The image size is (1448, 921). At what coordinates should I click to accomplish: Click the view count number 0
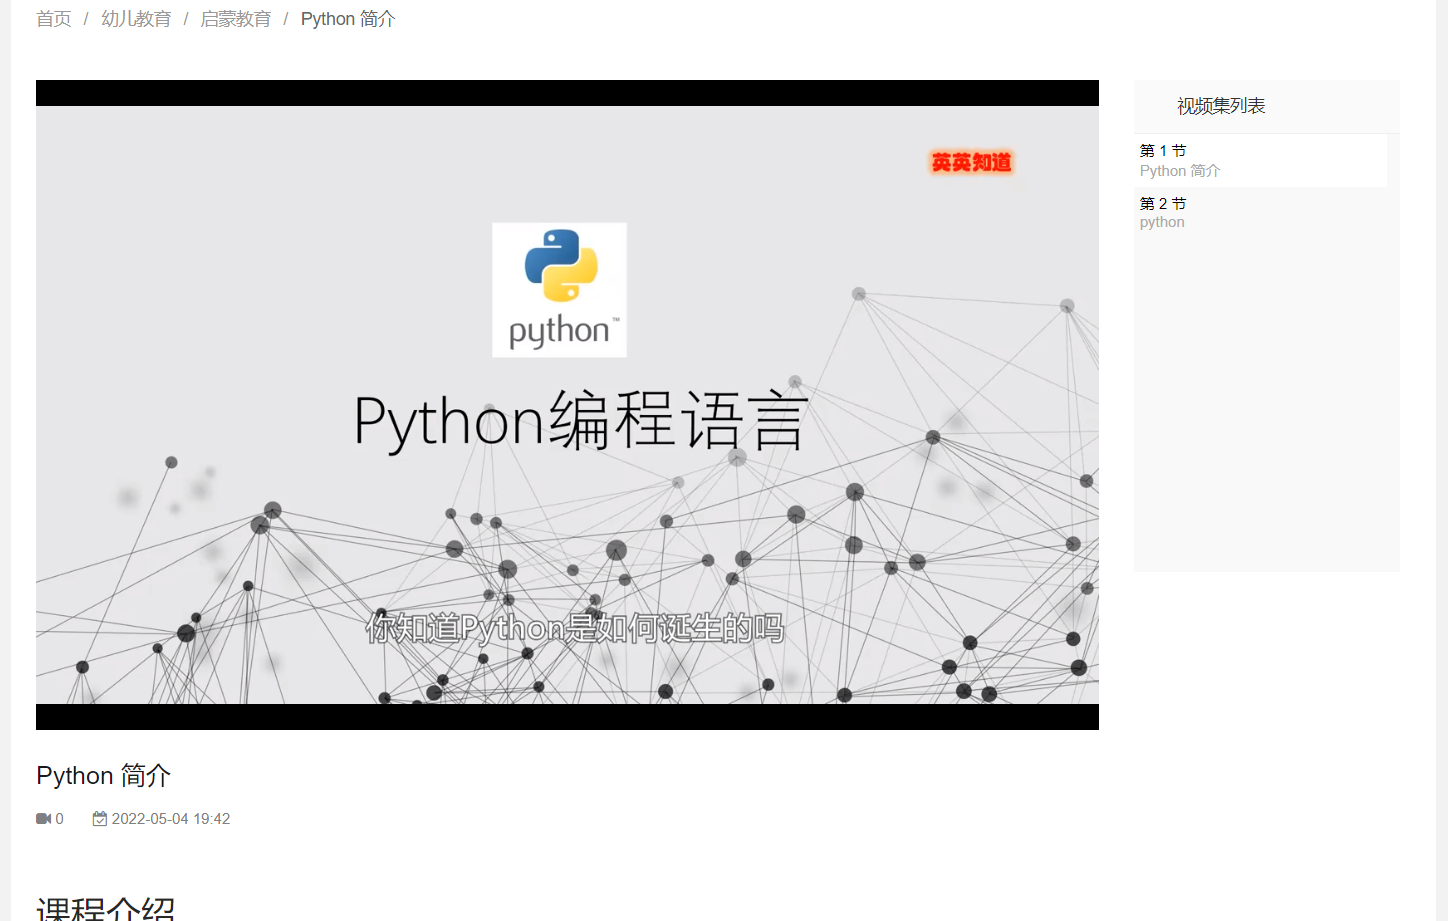point(60,819)
